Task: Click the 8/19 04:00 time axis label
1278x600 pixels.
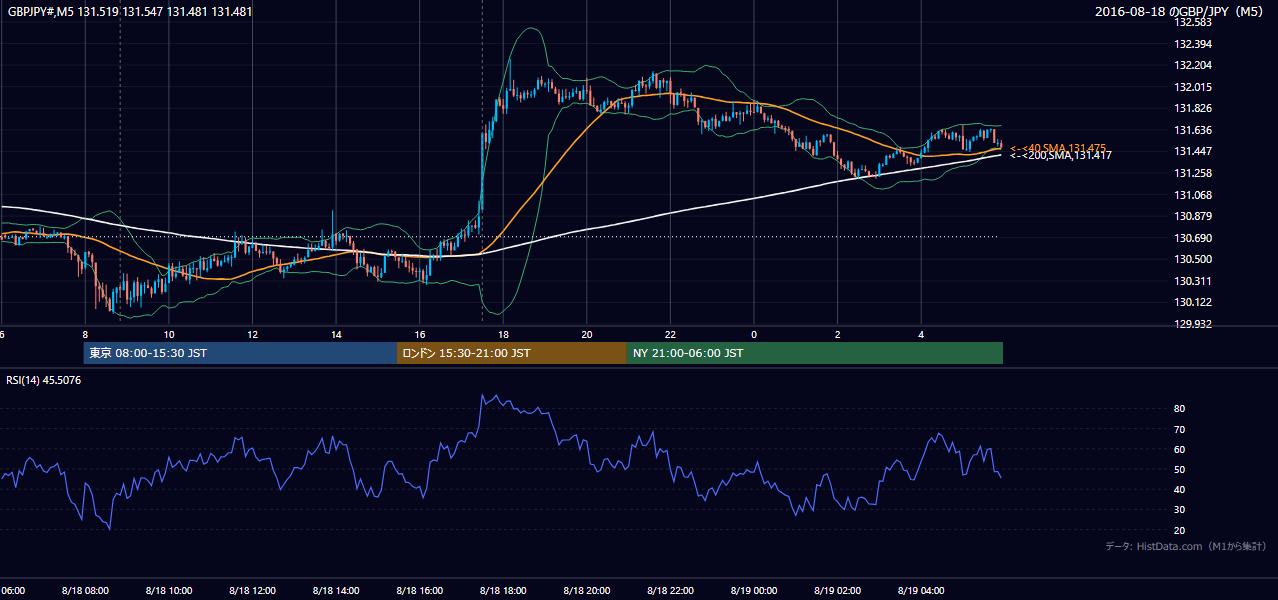Action: tap(921, 591)
